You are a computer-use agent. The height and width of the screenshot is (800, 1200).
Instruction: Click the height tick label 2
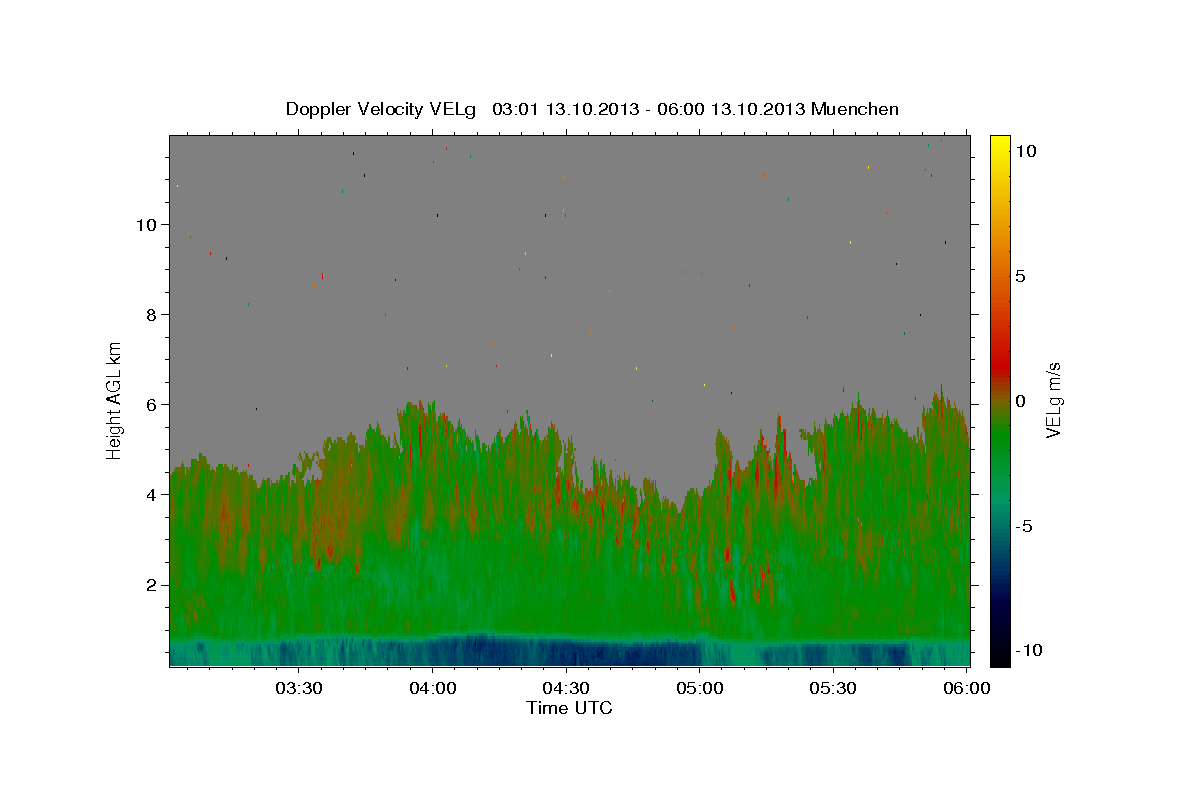click(154, 584)
